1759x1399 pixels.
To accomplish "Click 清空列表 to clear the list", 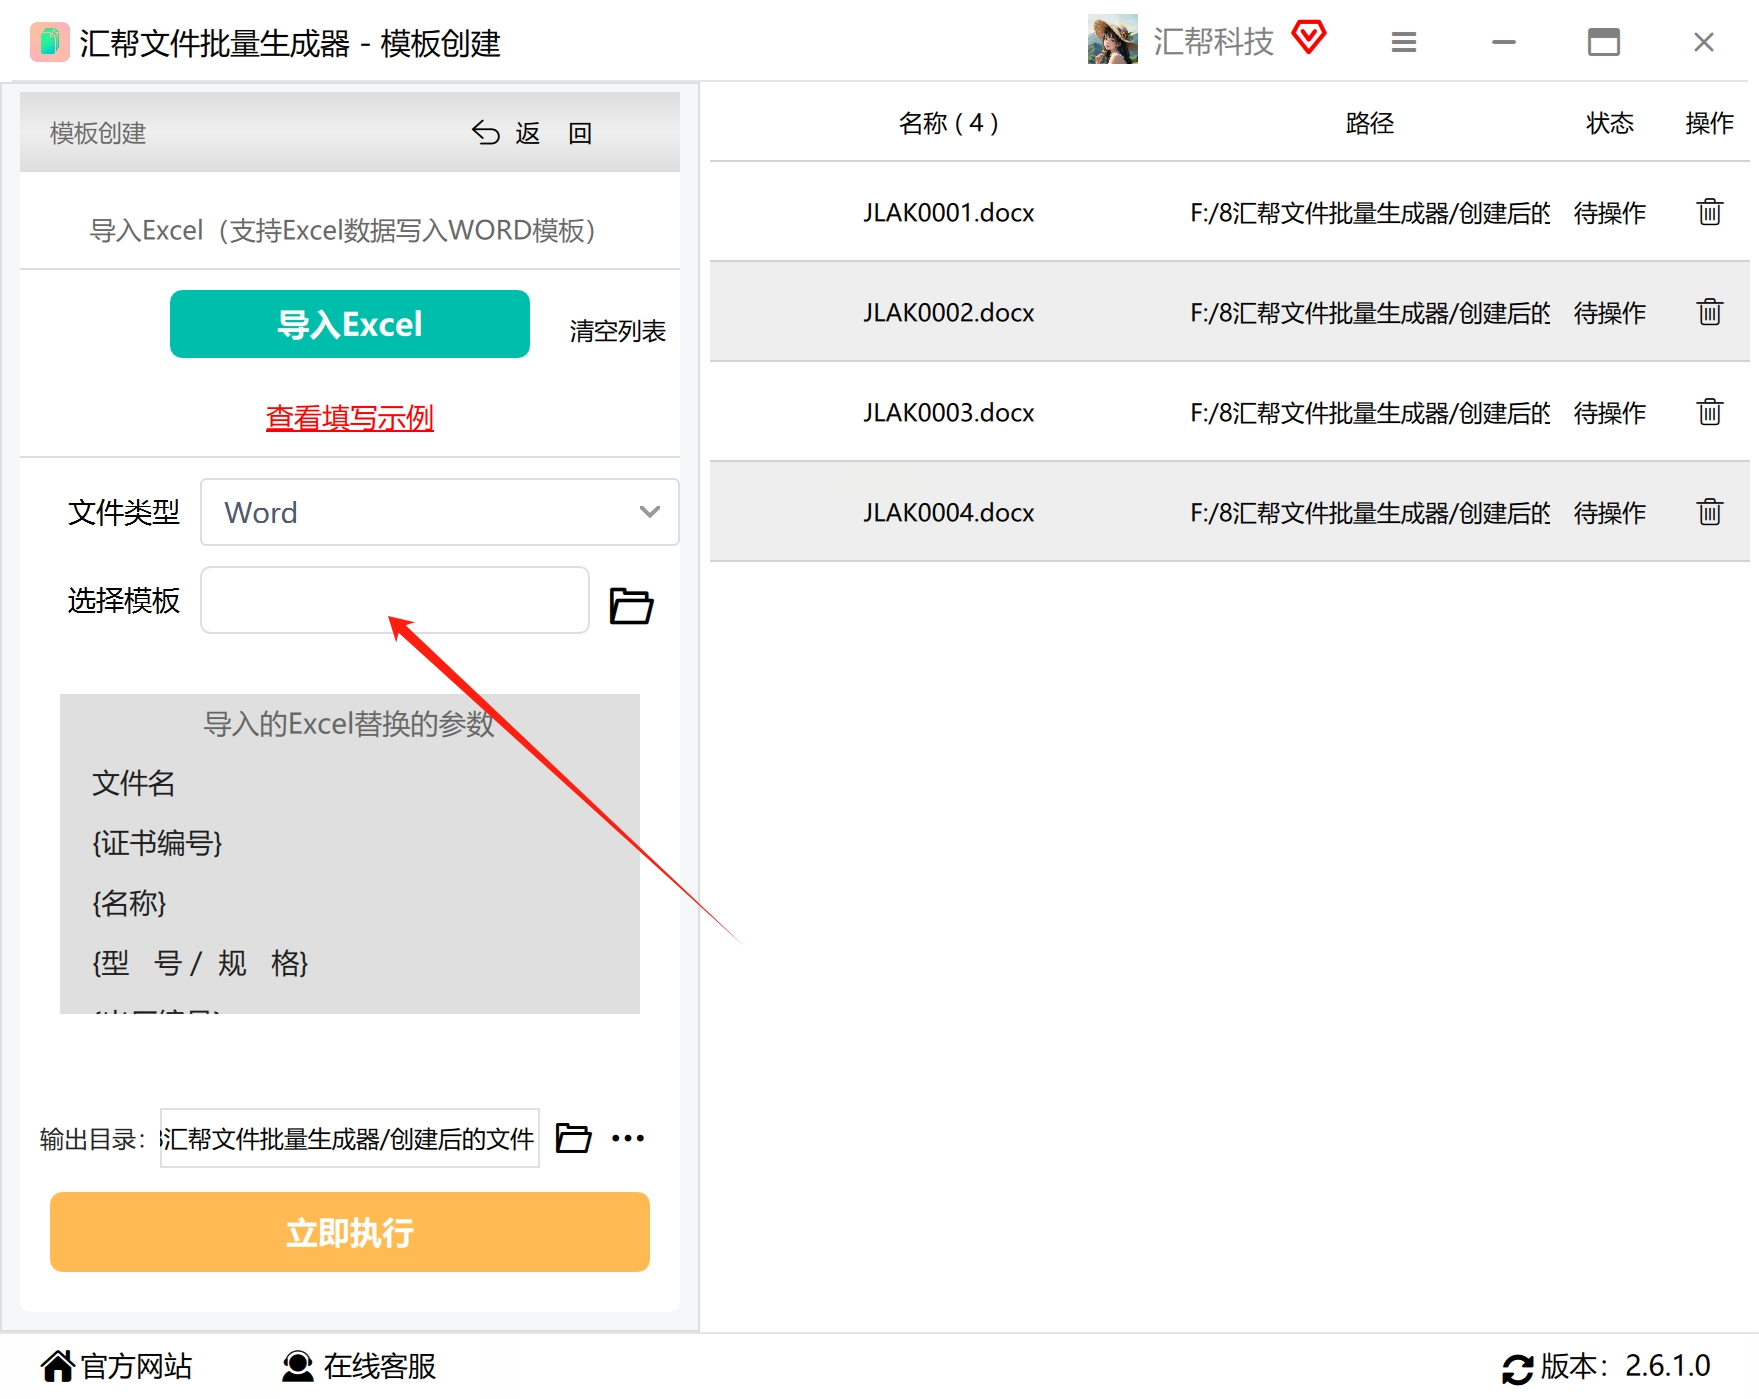I will click(x=617, y=331).
